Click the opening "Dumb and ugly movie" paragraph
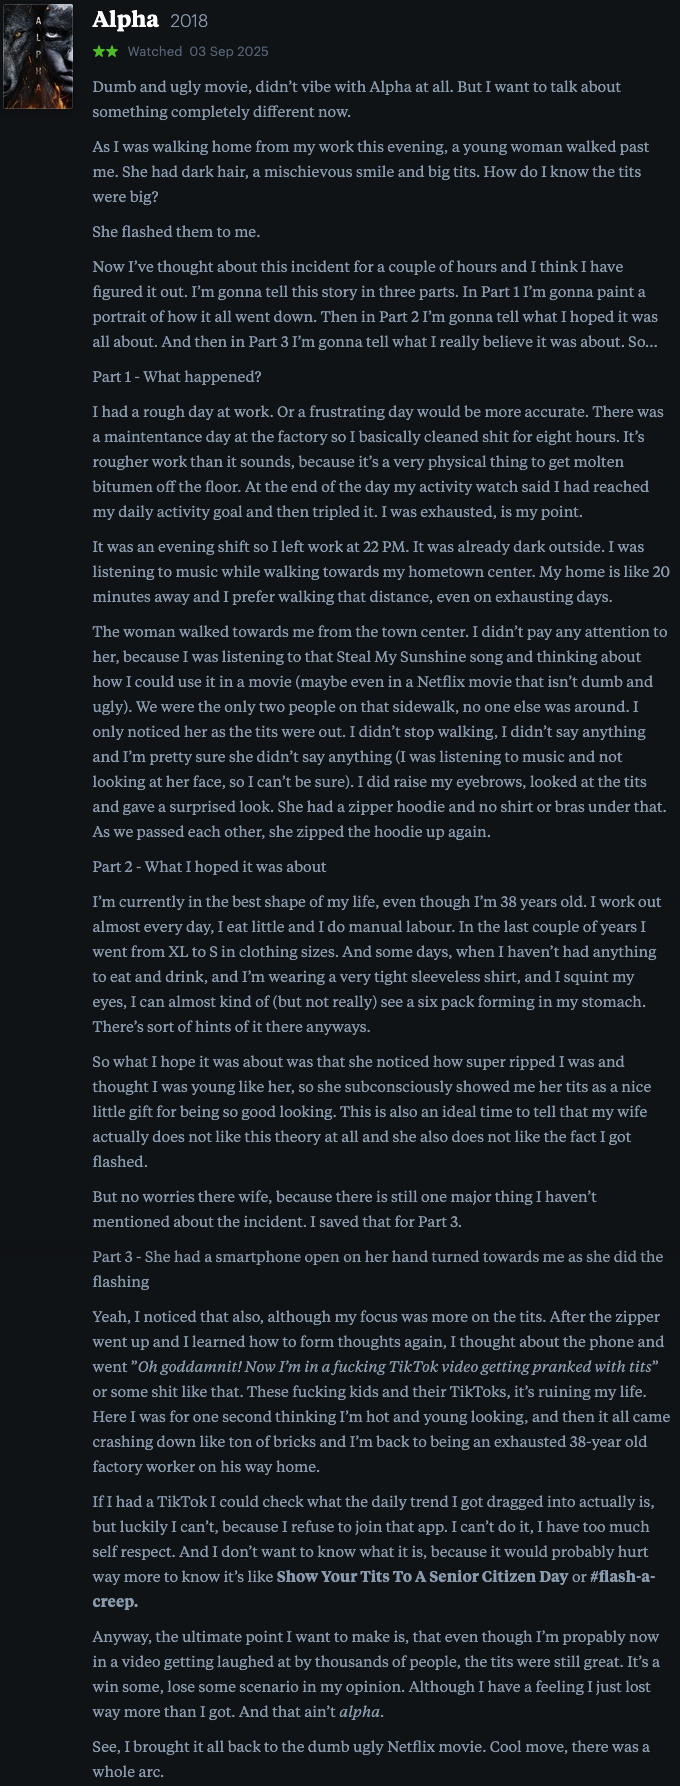Image resolution: width=680 pixels, height=1786 pixels. (x=356, y=99)
